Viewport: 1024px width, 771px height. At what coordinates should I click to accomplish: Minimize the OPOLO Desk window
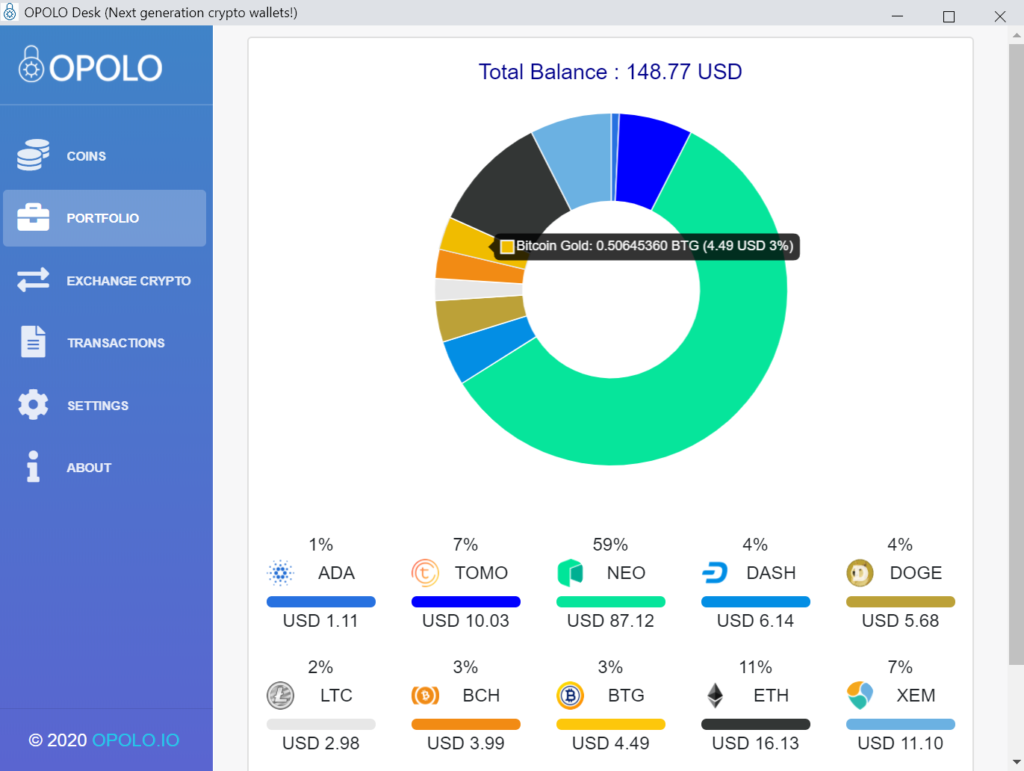pos(897,16)
